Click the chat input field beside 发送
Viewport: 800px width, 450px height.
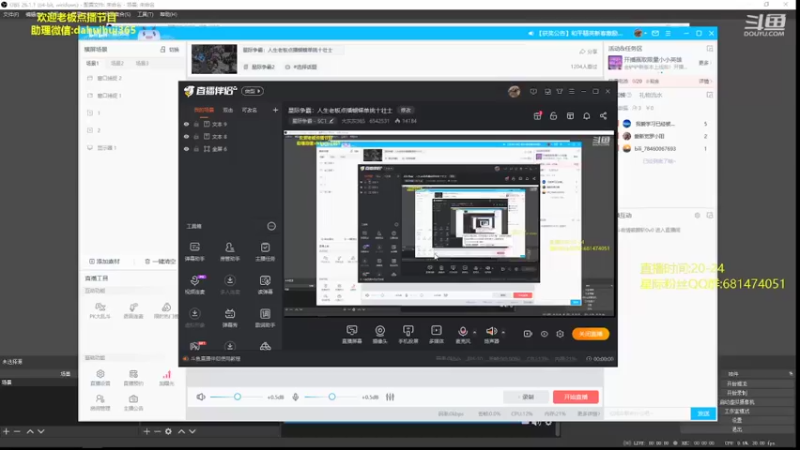(648, 413)
